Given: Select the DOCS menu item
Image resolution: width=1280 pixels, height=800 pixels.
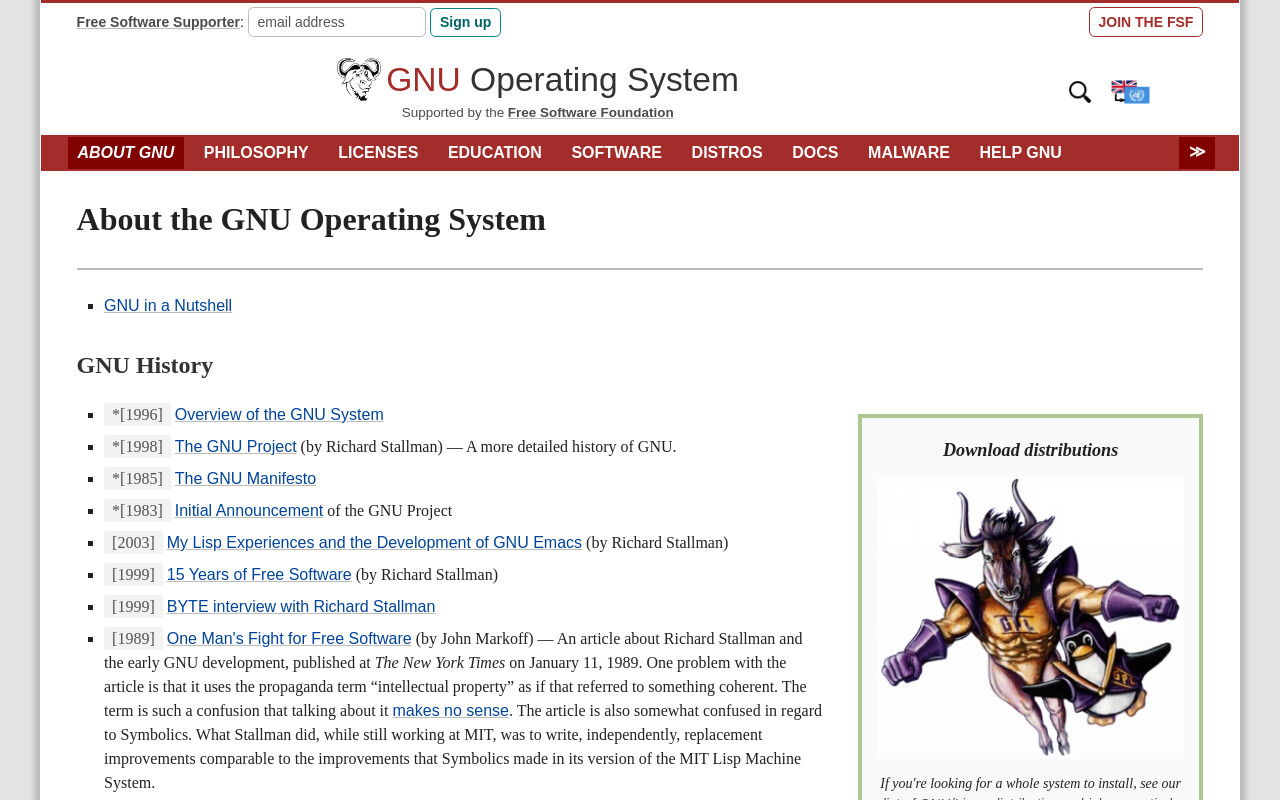Looking at the screenshot, I should tap(815, 153).
